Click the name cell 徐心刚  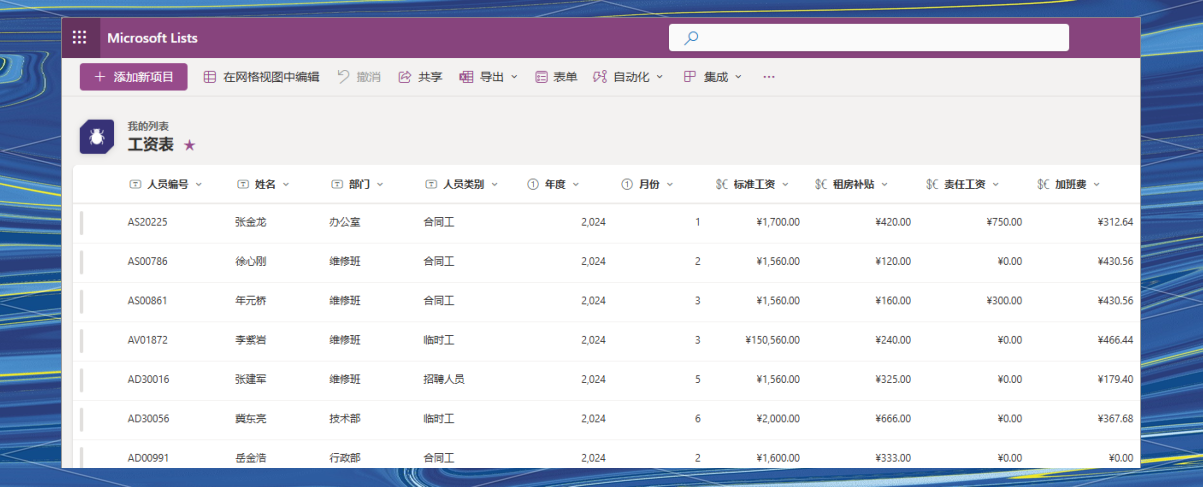(251, 261)
